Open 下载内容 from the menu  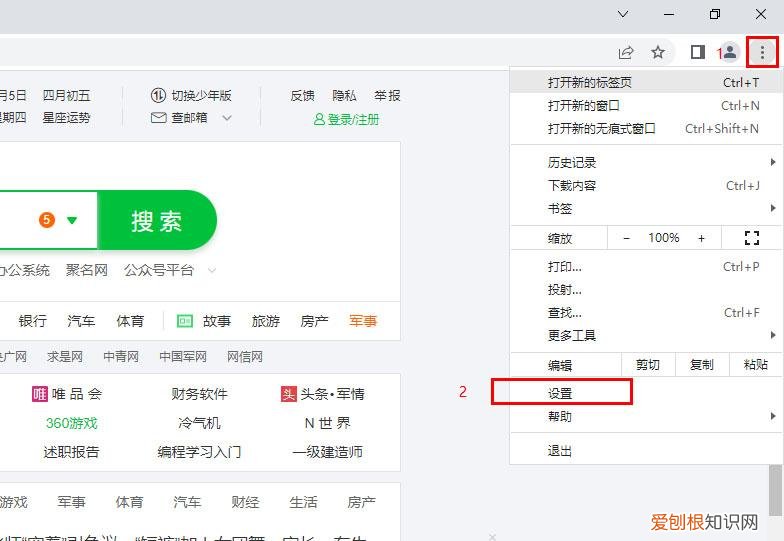(644, 186)
